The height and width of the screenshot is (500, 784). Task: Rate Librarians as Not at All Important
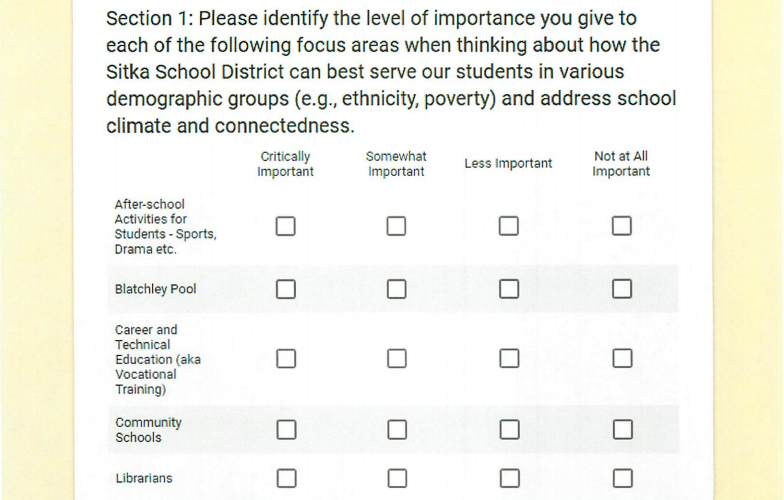(x=622, y=478)
